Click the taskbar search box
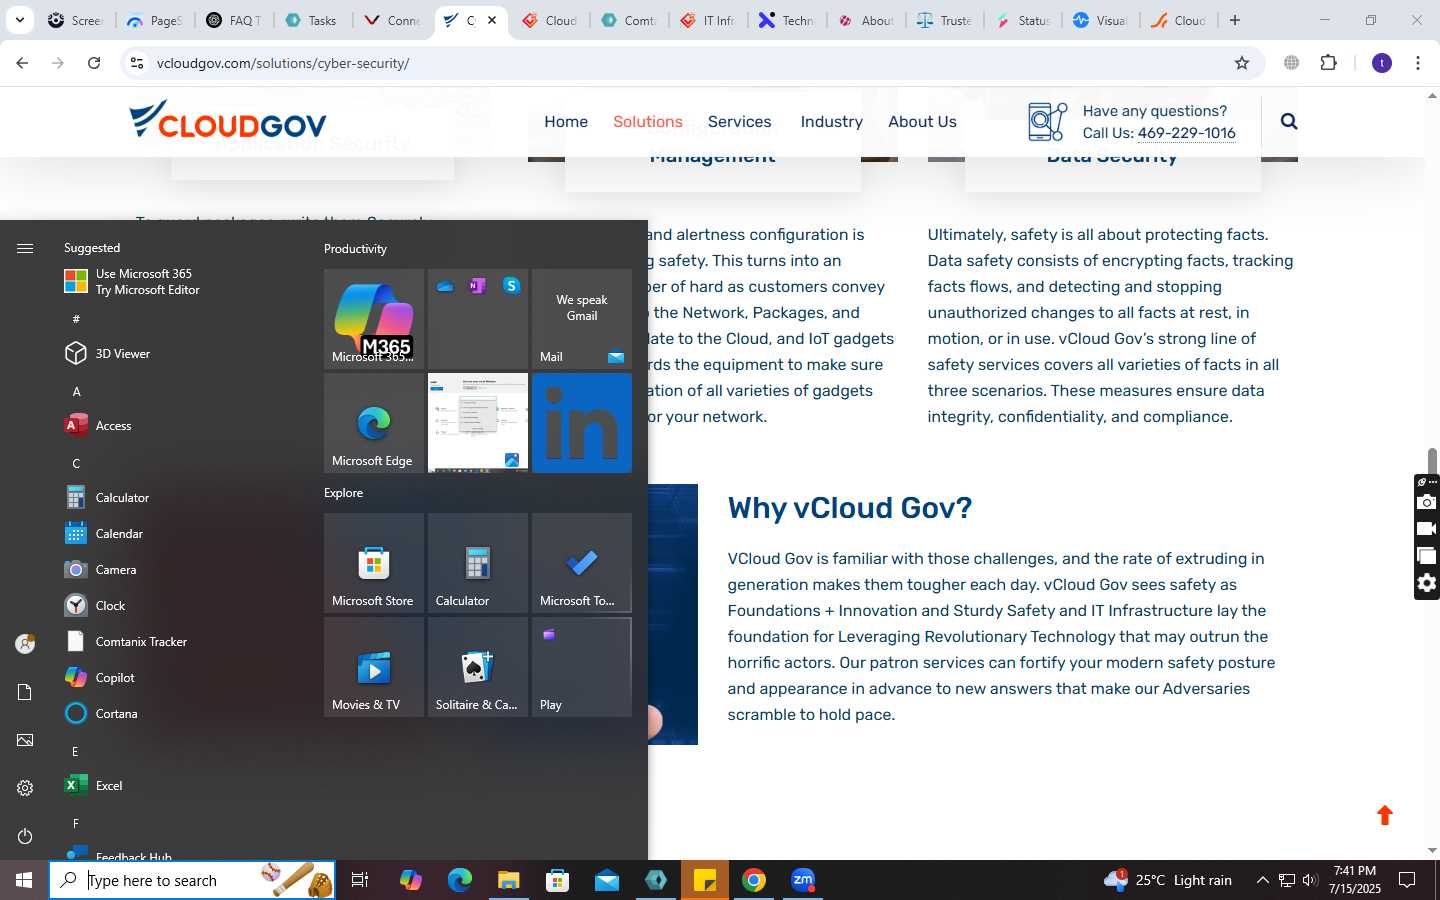The height and width of the screenshot is (900, 1440). 192,880
